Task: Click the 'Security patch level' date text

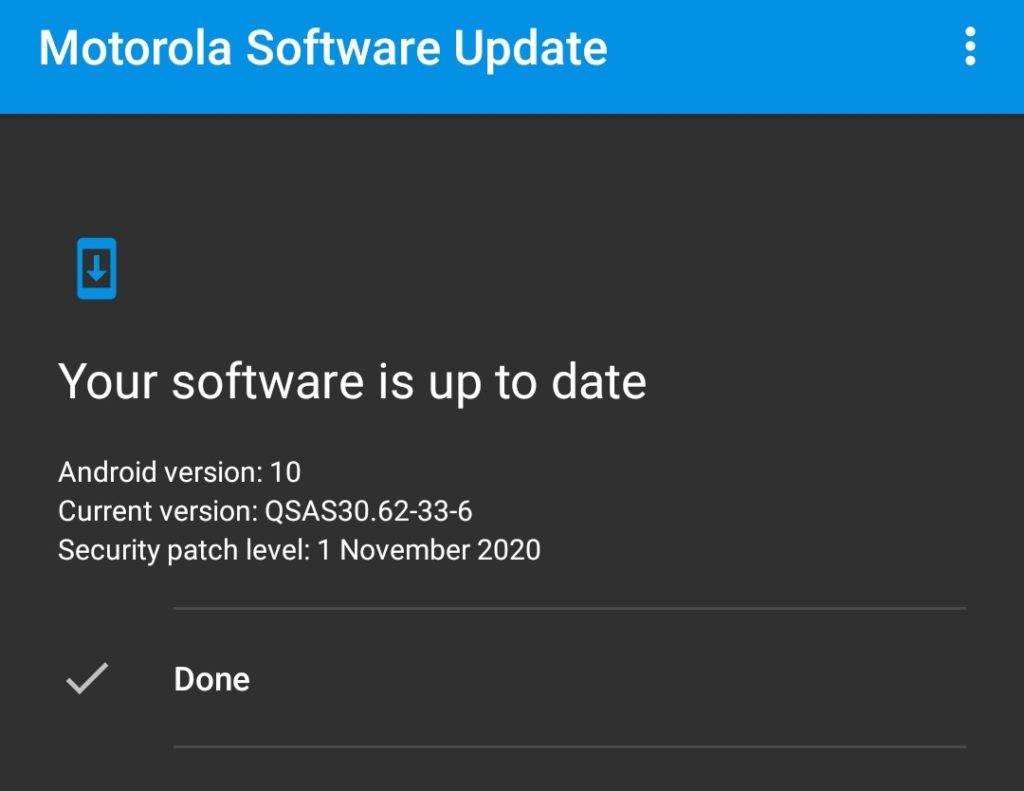Action: (x=300, y=549)
